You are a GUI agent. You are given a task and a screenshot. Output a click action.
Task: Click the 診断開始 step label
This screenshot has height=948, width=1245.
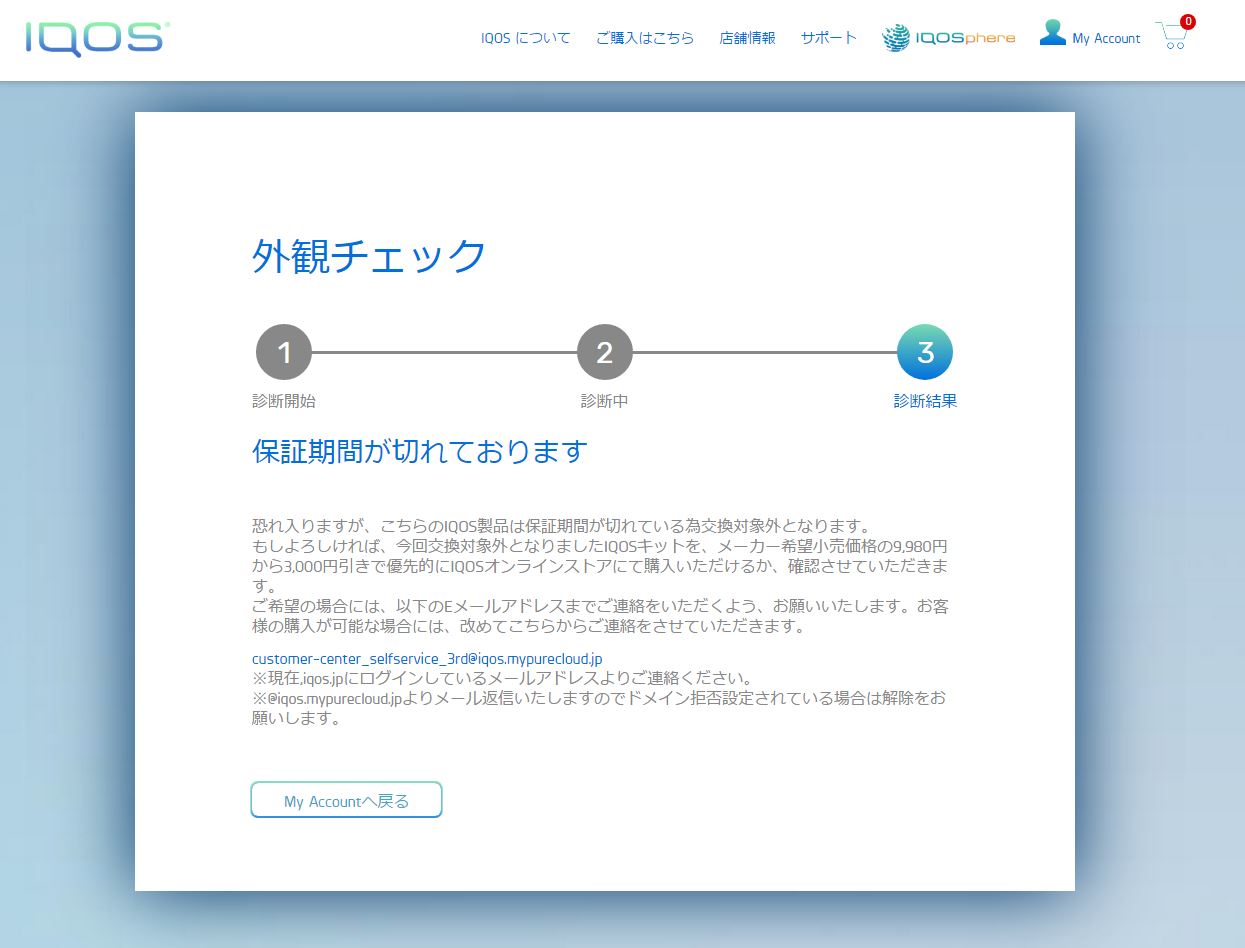point(284,401)
